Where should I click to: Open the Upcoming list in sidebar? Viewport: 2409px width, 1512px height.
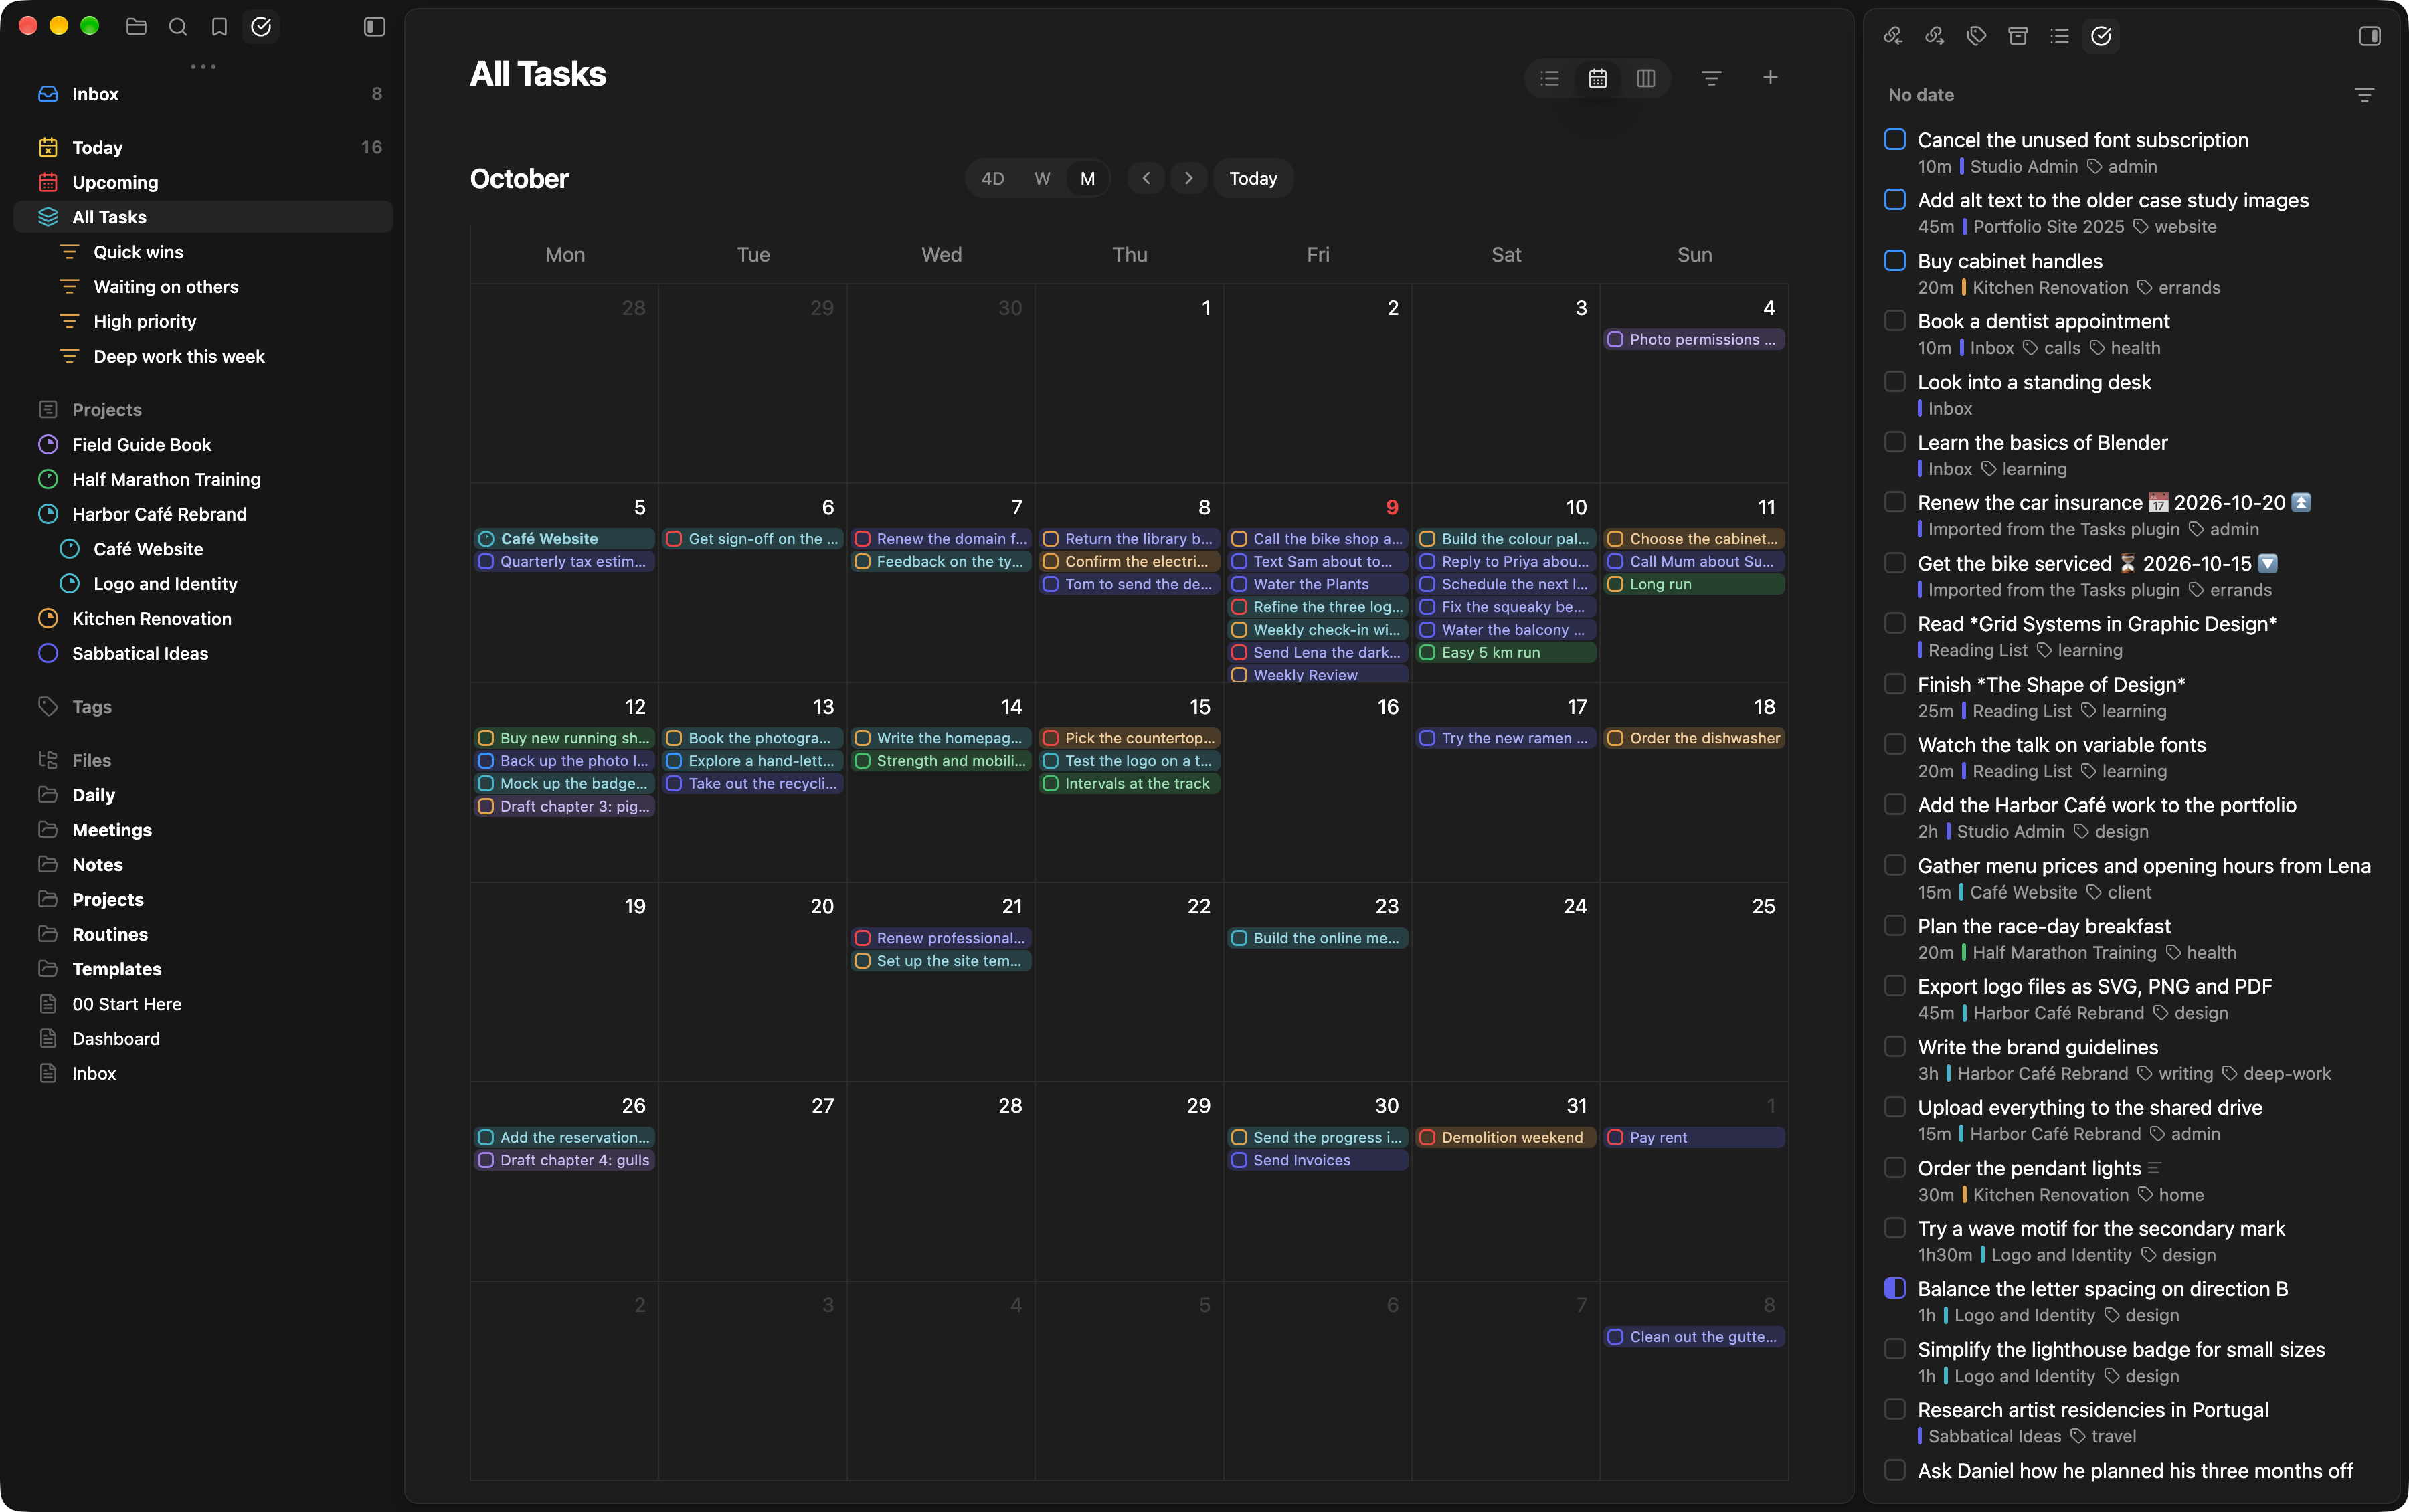pyautogui.click(x=203, y=182)
